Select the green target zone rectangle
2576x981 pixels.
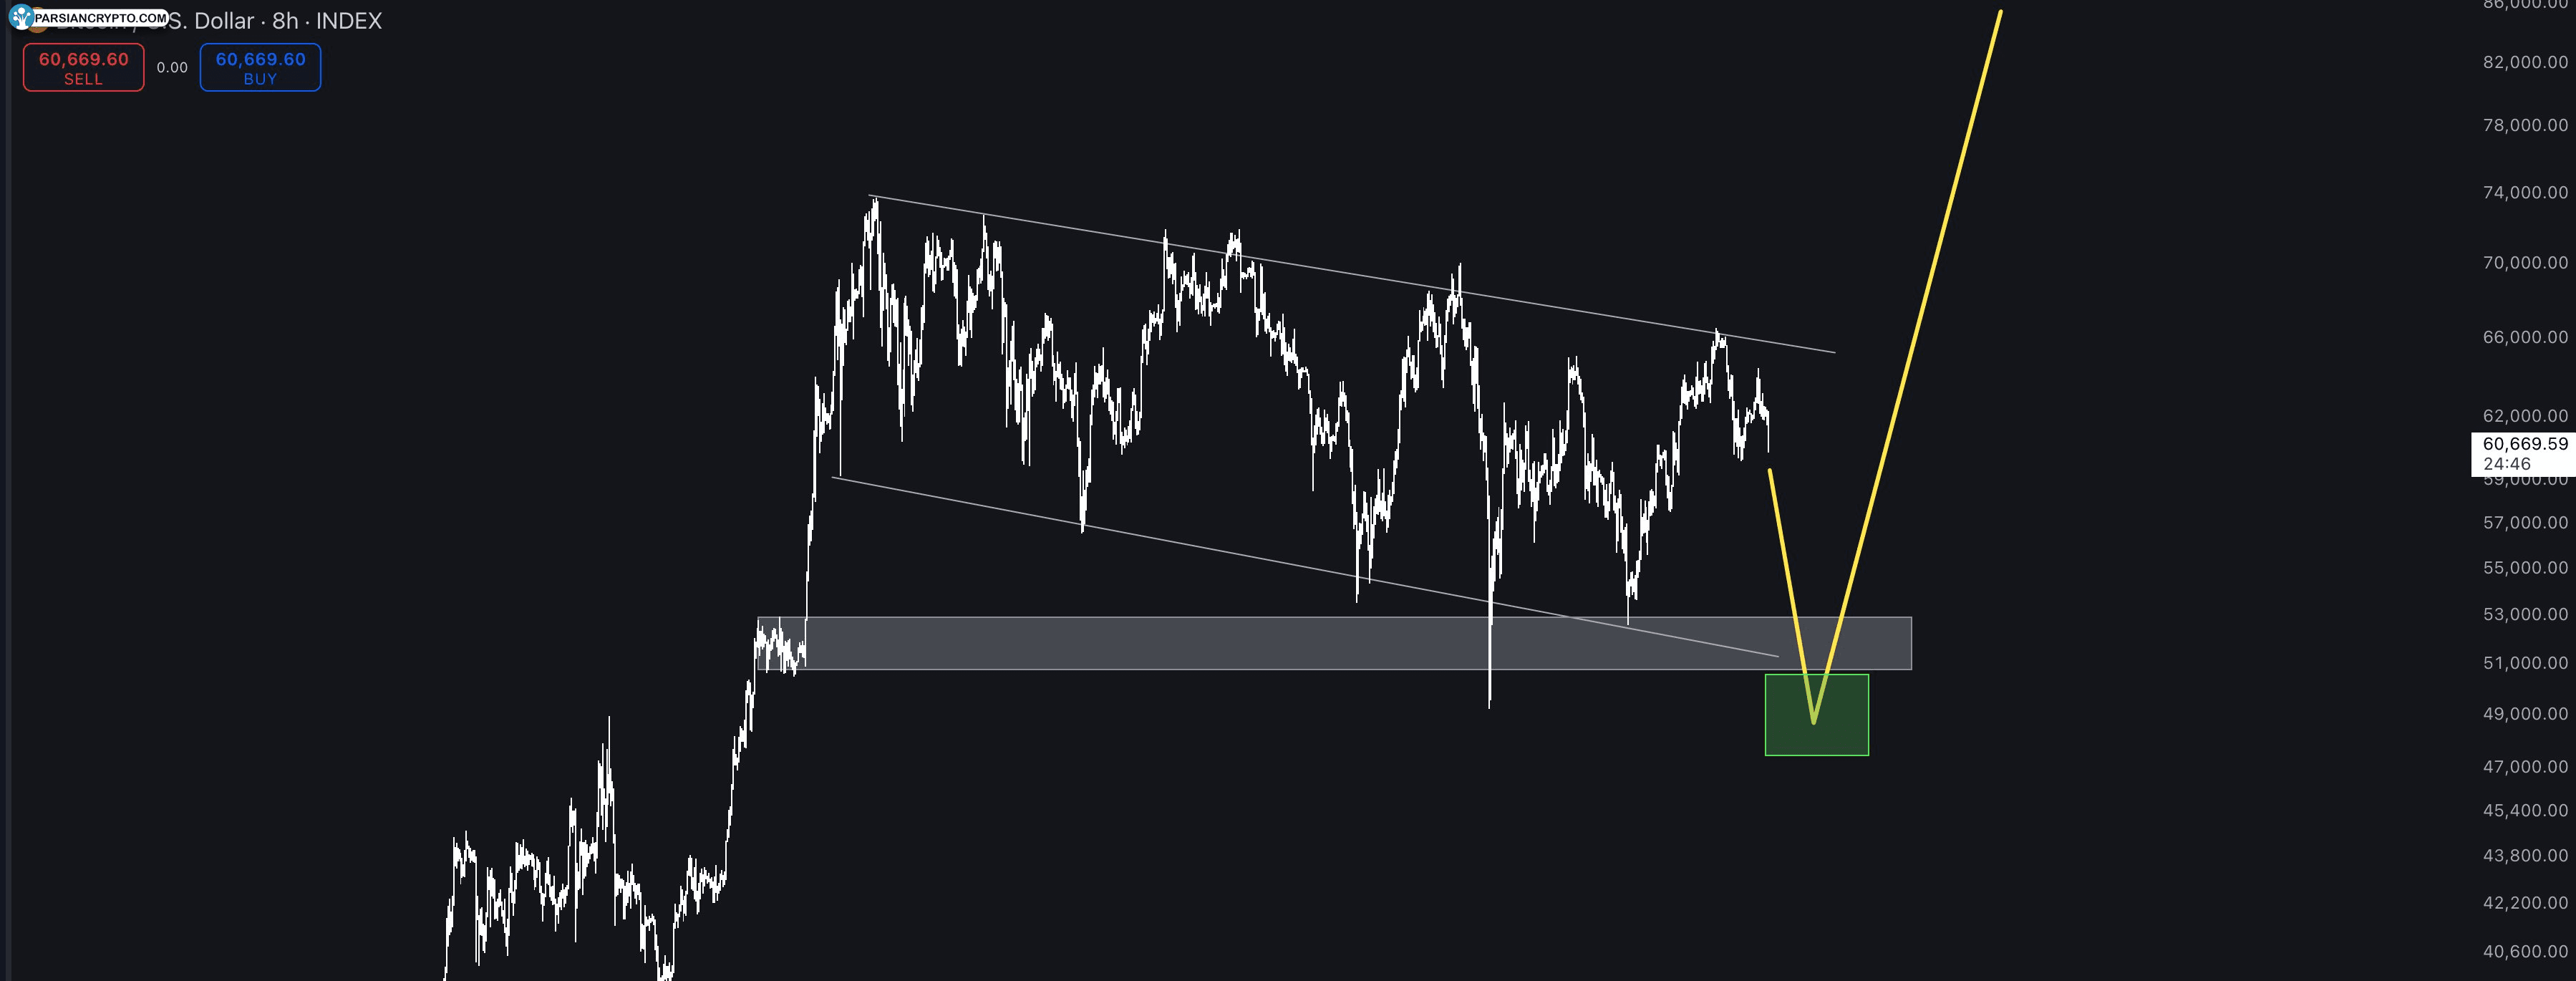coord(1817,714)
